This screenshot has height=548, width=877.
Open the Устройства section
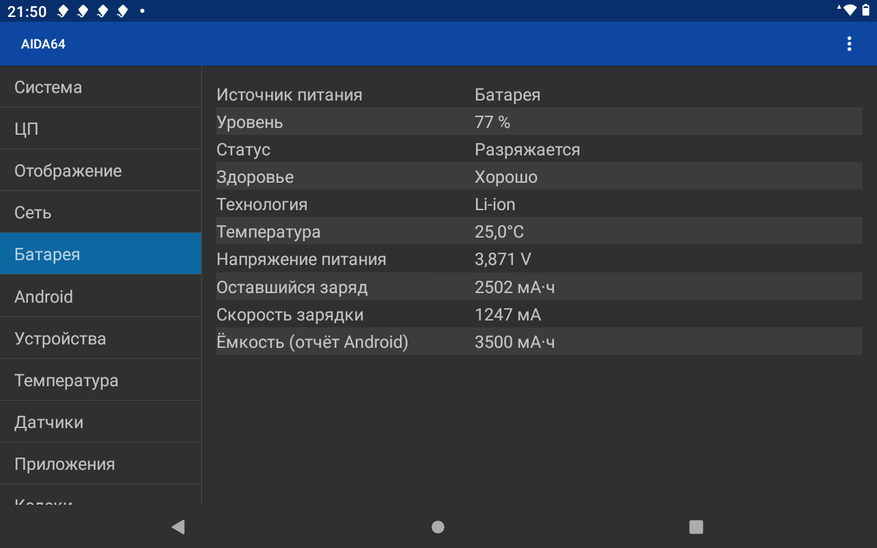coord(101,338)
